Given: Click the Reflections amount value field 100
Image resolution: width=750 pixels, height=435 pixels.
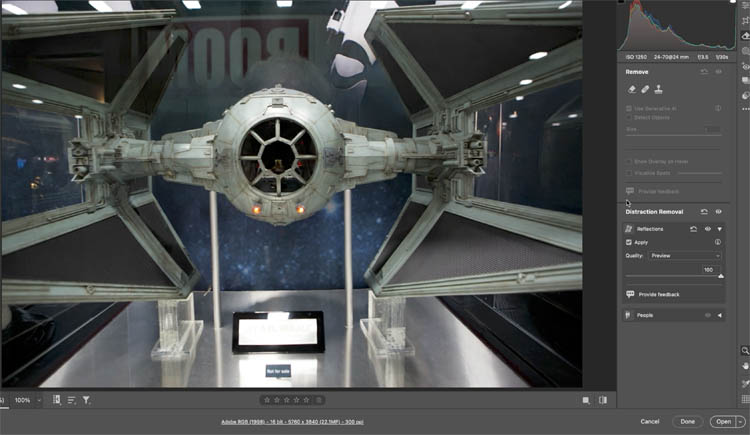Looking at the screenshot, I should pyautogui.click(x=709, y=269).
